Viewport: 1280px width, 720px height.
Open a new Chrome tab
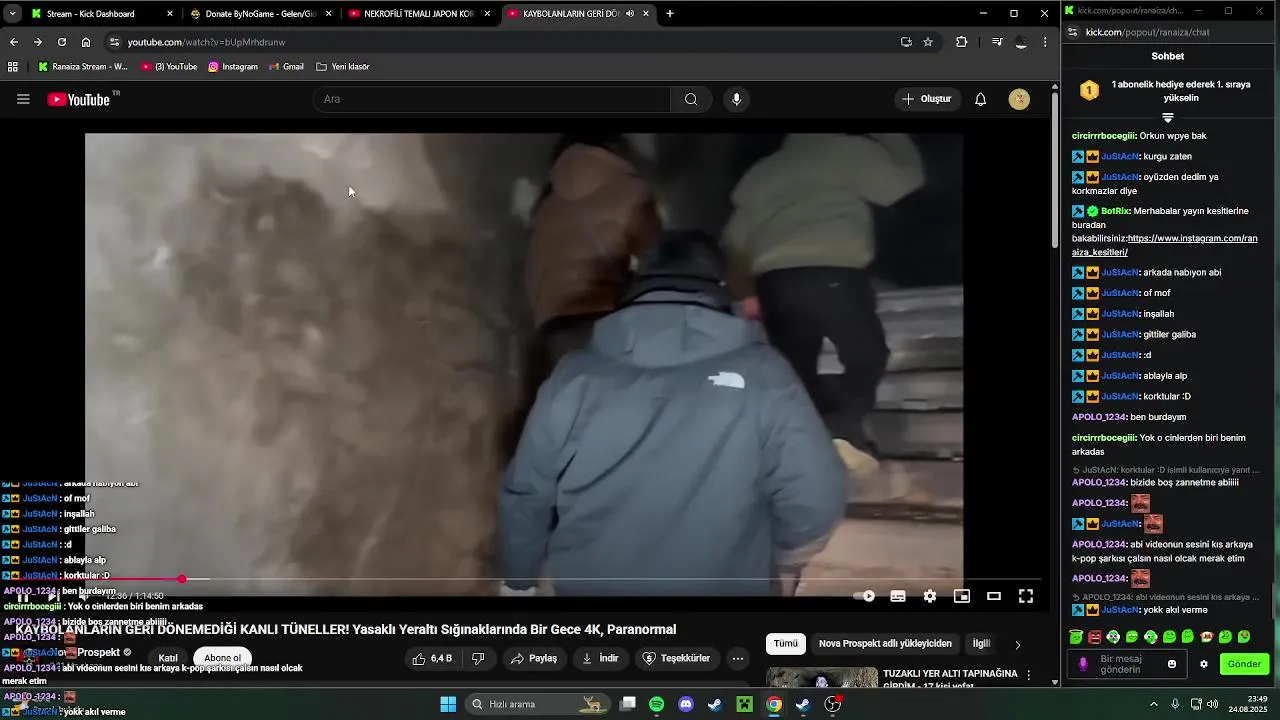(x=670, y=14)
